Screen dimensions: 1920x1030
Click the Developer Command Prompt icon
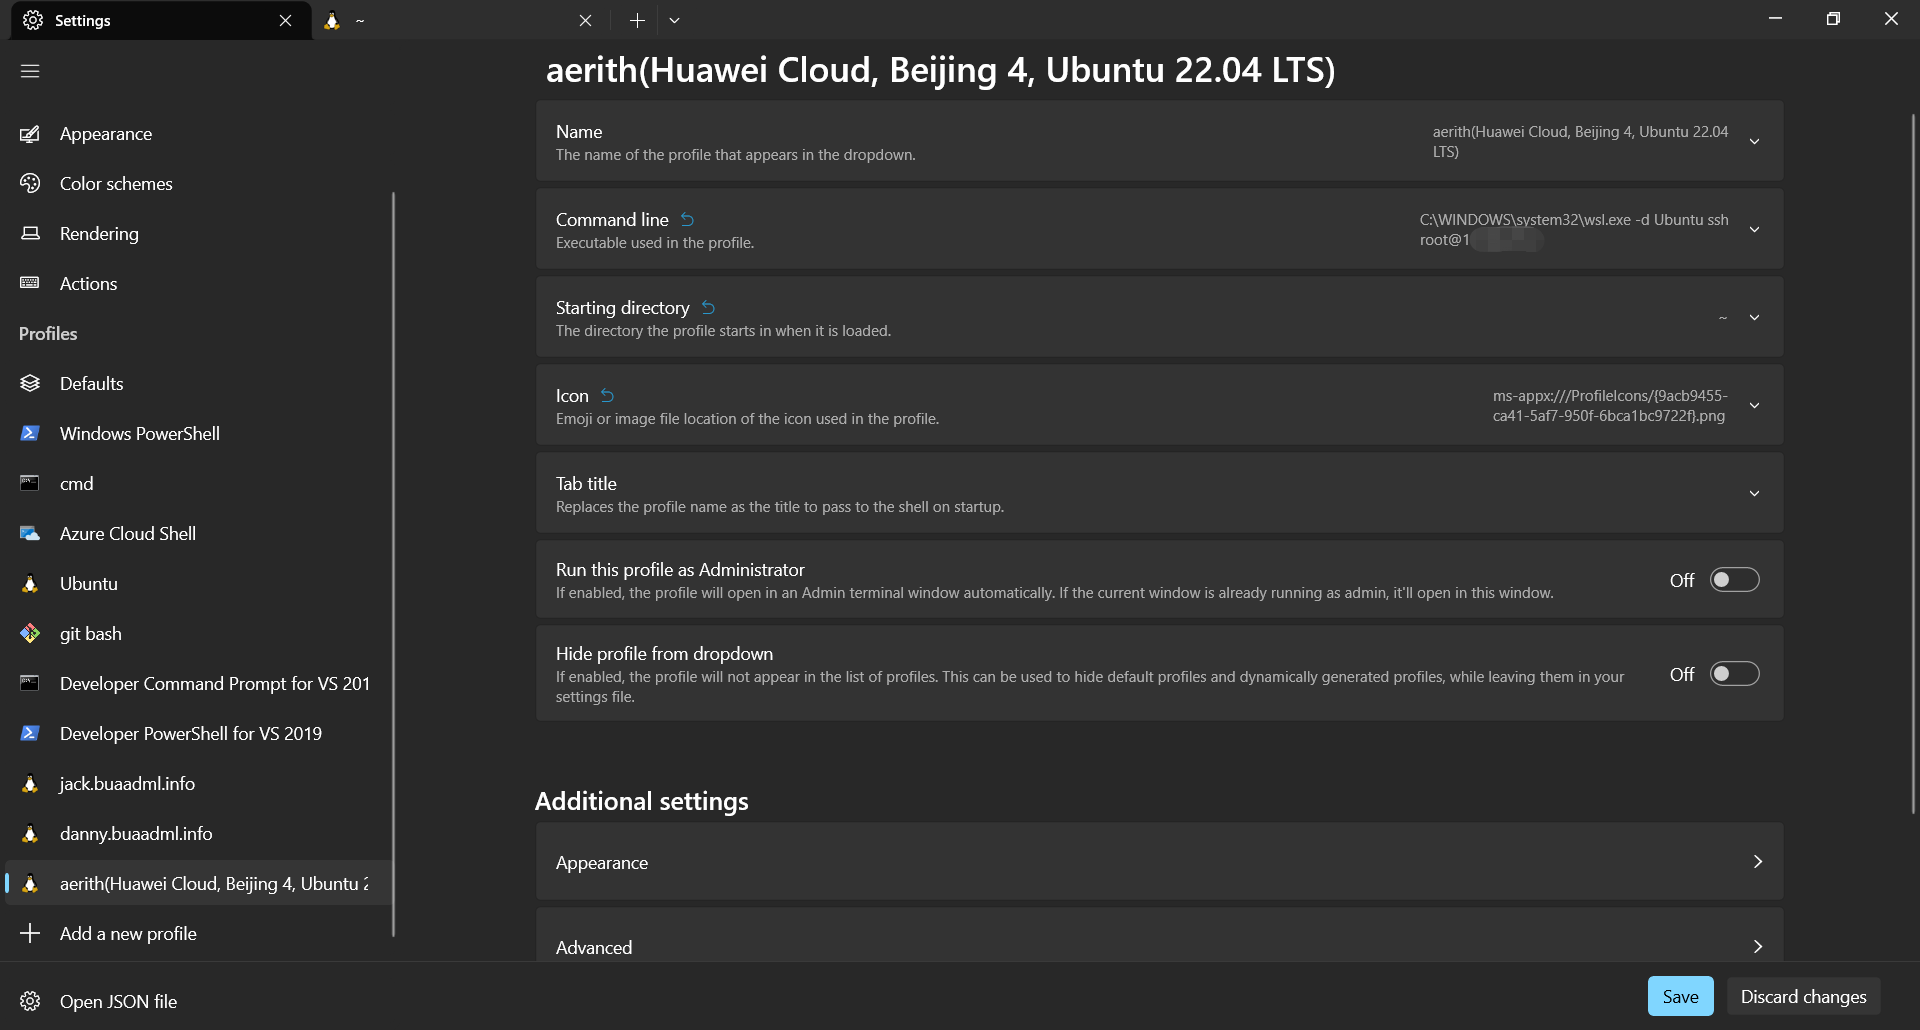click(x=30, y=684)
